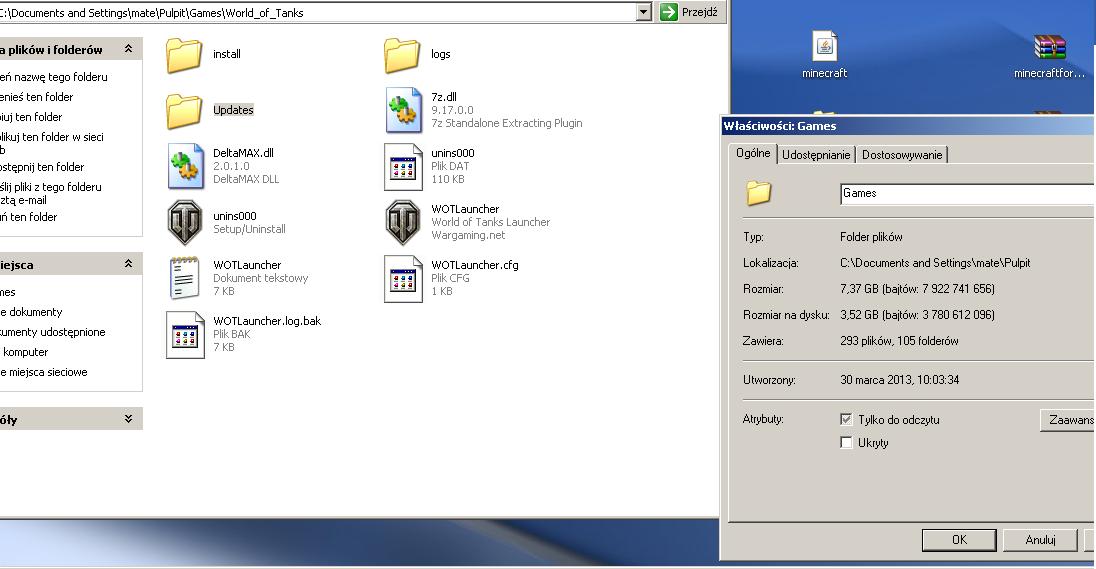Switch to the Udostępnianie tab
This screenshot has width=1096, height=569.
point(816,155)
